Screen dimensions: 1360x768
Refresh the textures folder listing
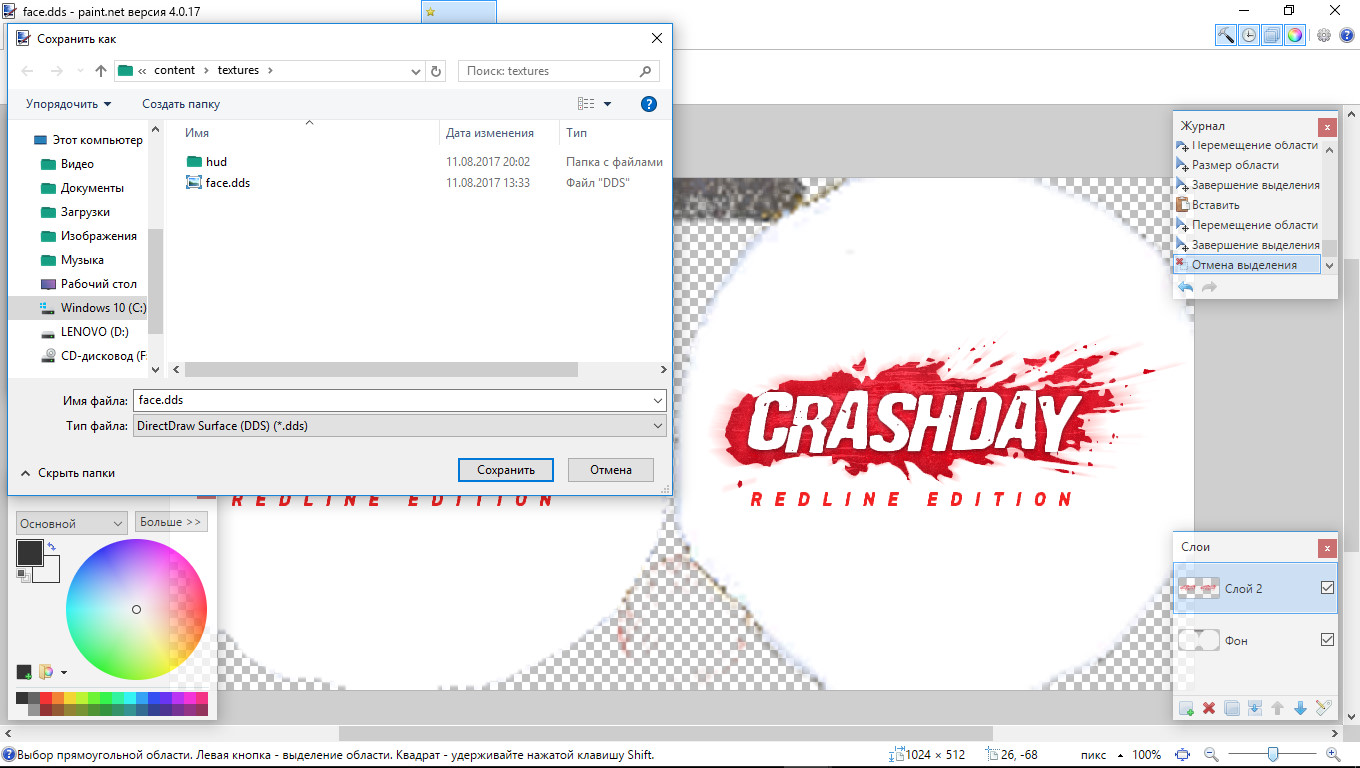[x=436, y=71]
